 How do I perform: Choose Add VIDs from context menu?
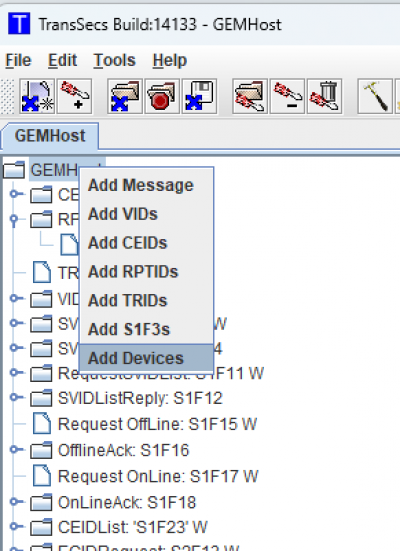147,214
